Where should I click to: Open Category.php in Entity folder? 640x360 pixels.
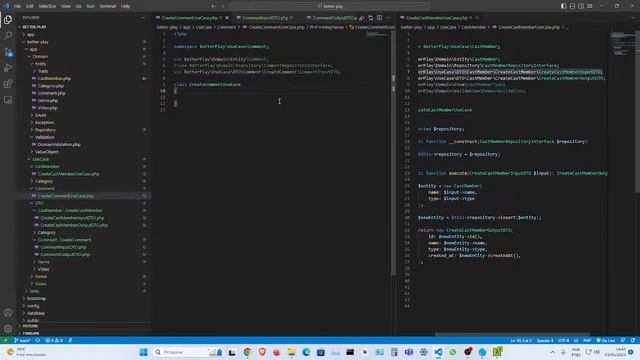tap(51, 86)
